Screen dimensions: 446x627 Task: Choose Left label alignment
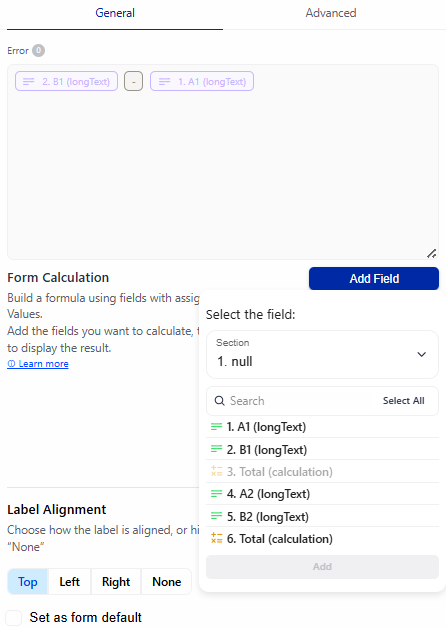click(70, 582)
